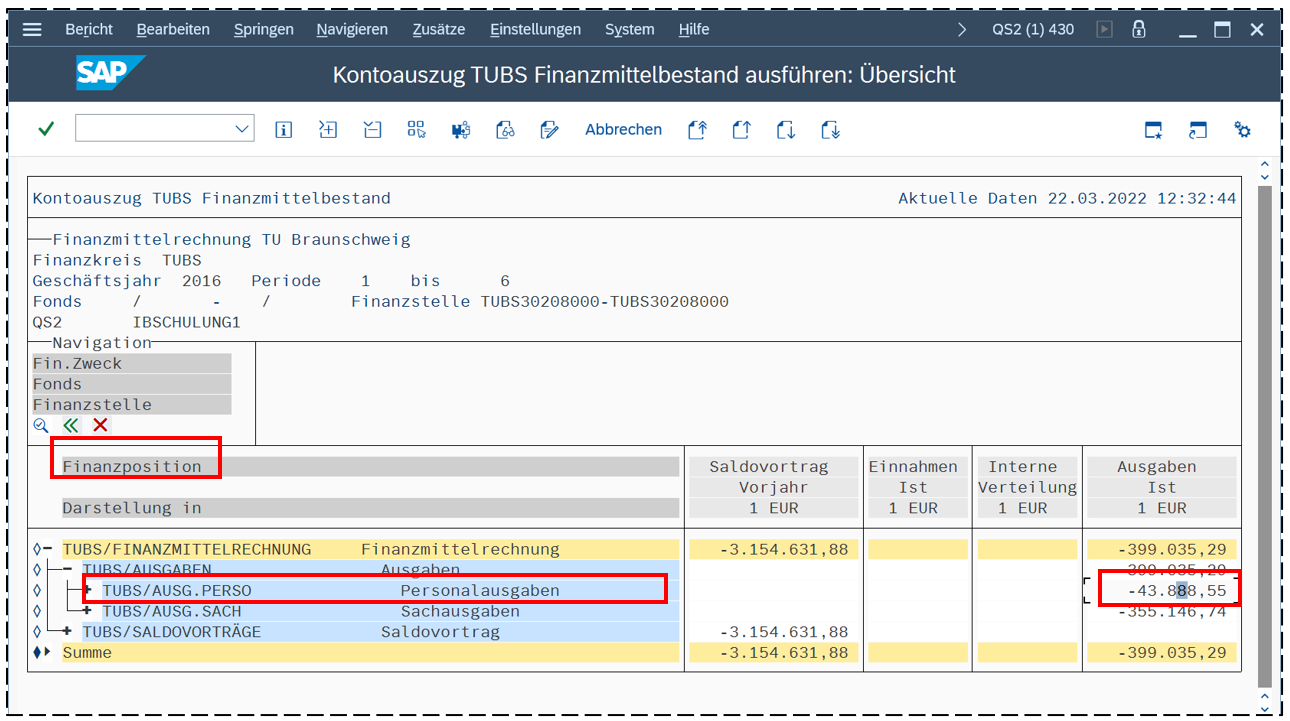Select Finanzstelle in the Navigation list
Screen dimensions: 1290x721
(x=92, y=405)
